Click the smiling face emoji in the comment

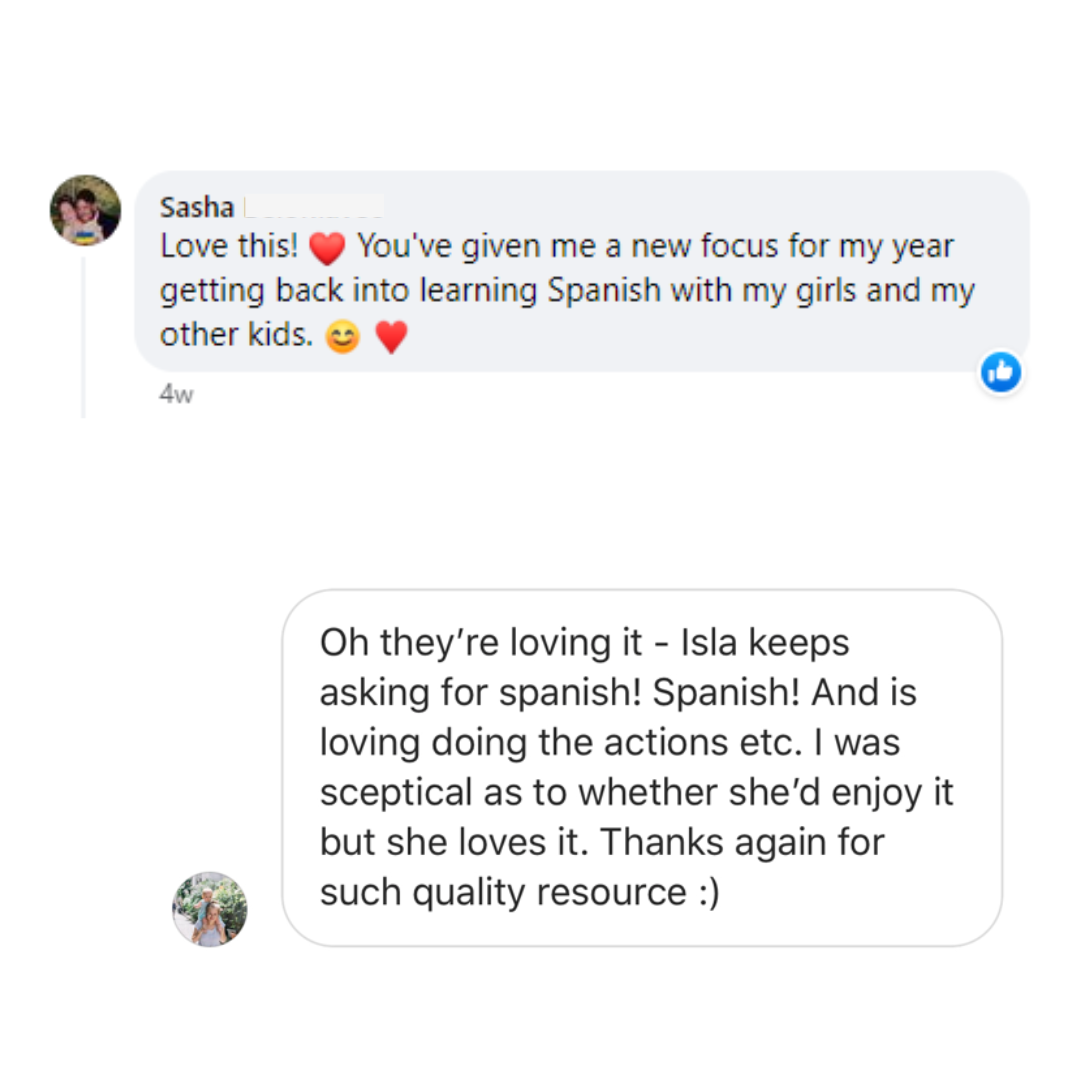343,339
